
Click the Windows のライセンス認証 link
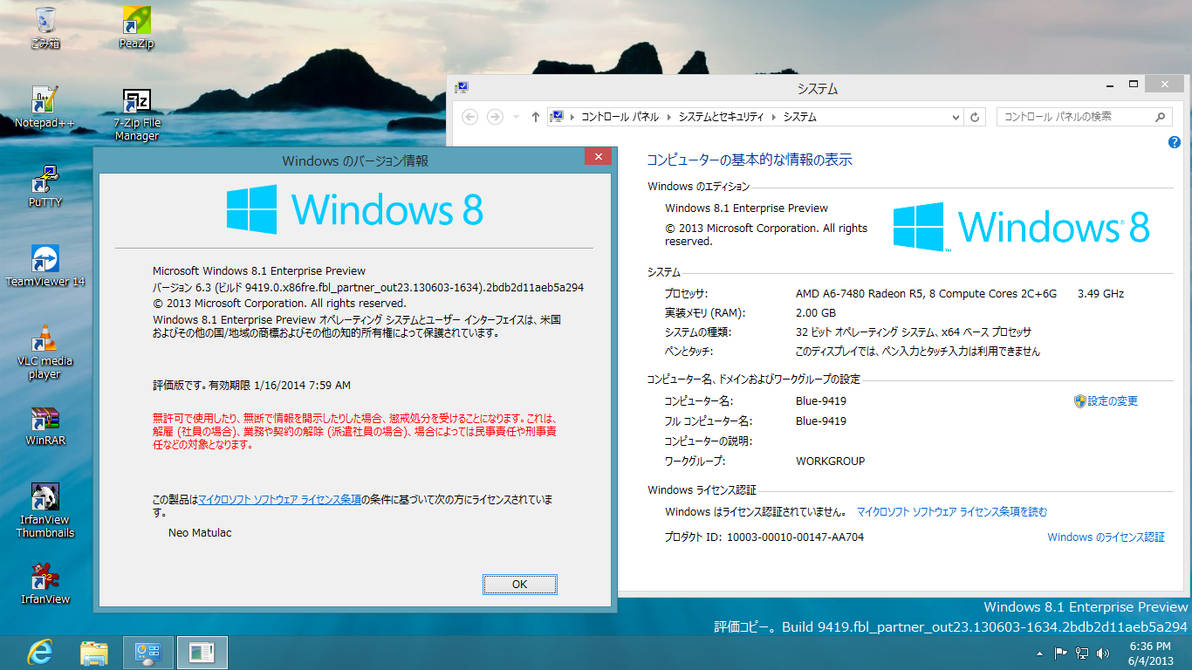(1106, 537)
